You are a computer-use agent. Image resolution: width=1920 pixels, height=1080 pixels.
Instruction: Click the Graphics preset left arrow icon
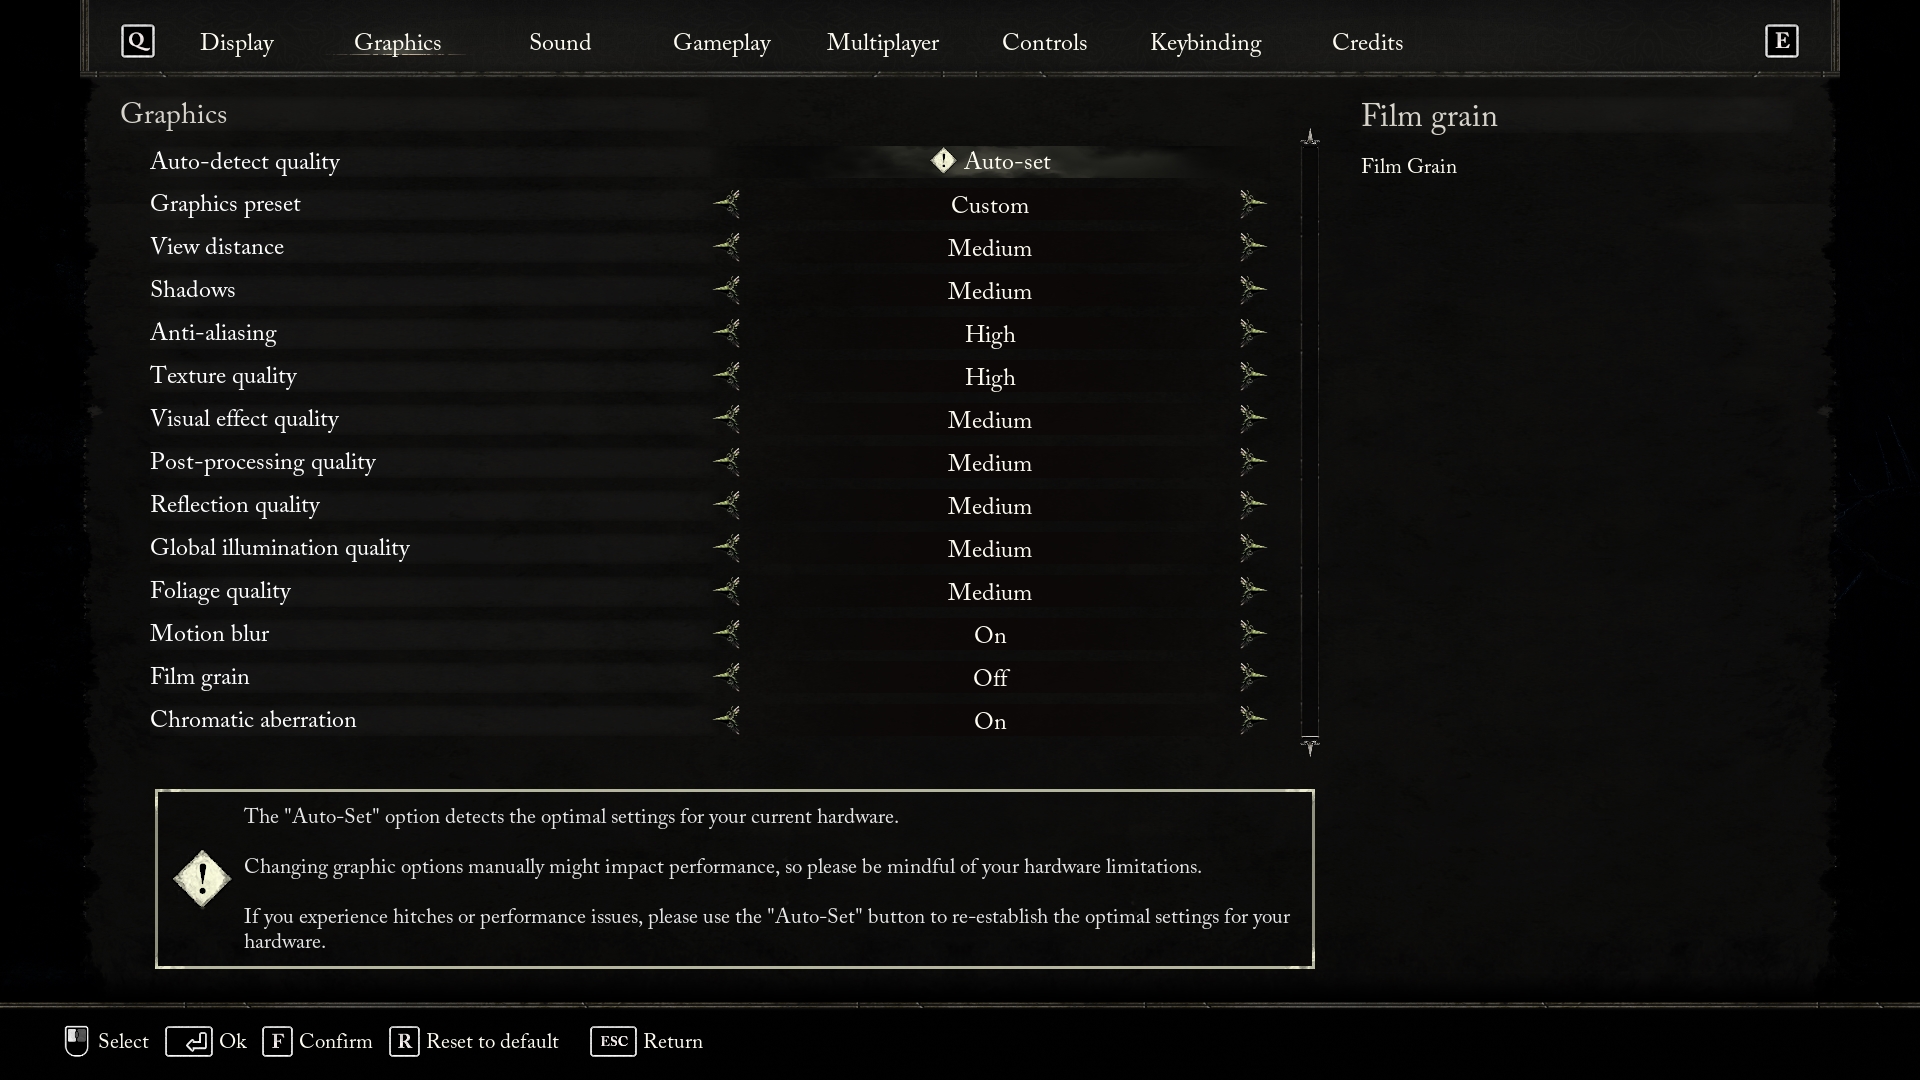pyautogui.click(x=727, y=204)
